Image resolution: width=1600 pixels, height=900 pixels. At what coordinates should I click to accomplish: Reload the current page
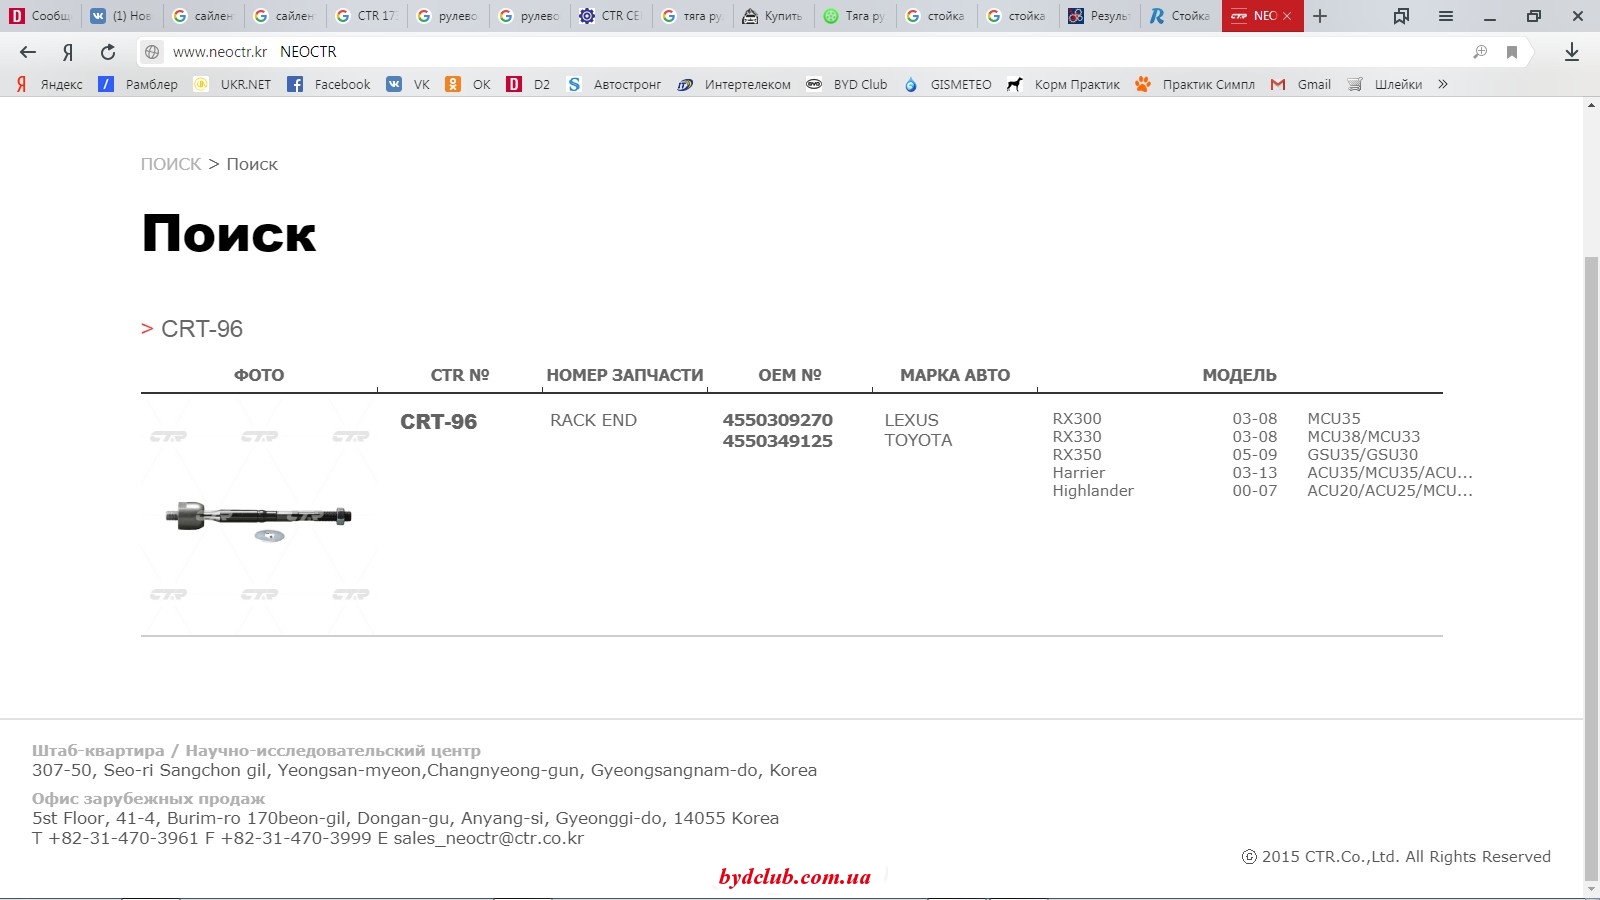tap(108, 52)
